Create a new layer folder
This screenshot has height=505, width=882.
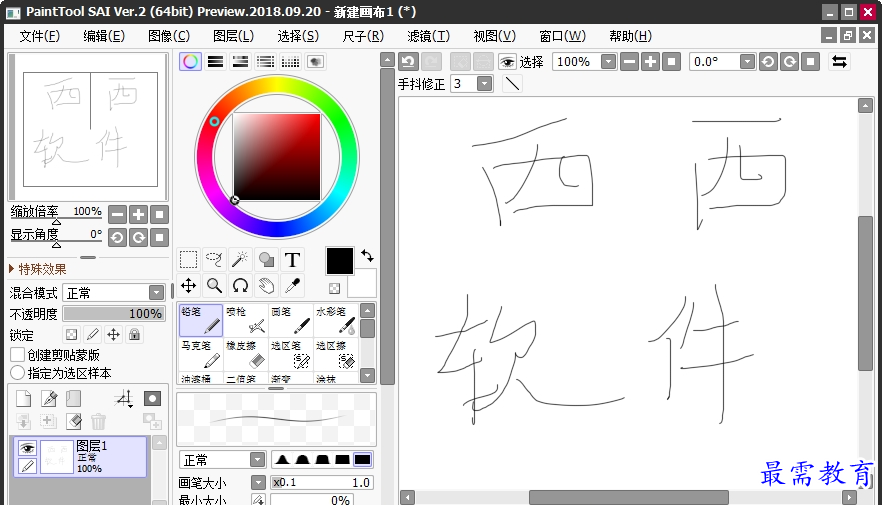74,399
